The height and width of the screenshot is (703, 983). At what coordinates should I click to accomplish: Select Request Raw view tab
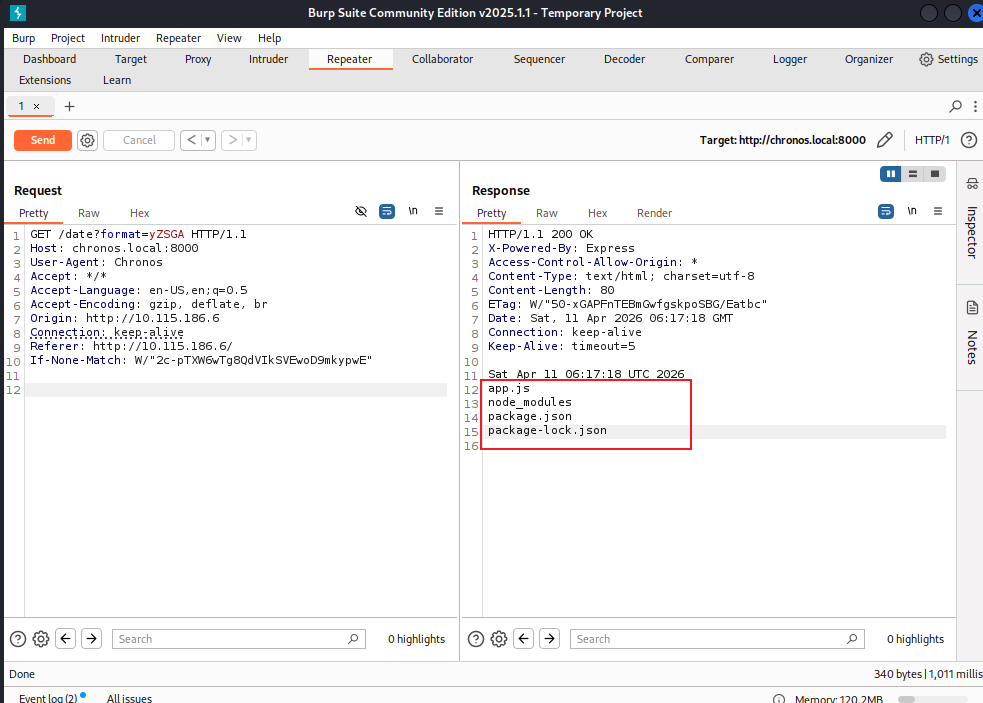[x=89, y=213]
